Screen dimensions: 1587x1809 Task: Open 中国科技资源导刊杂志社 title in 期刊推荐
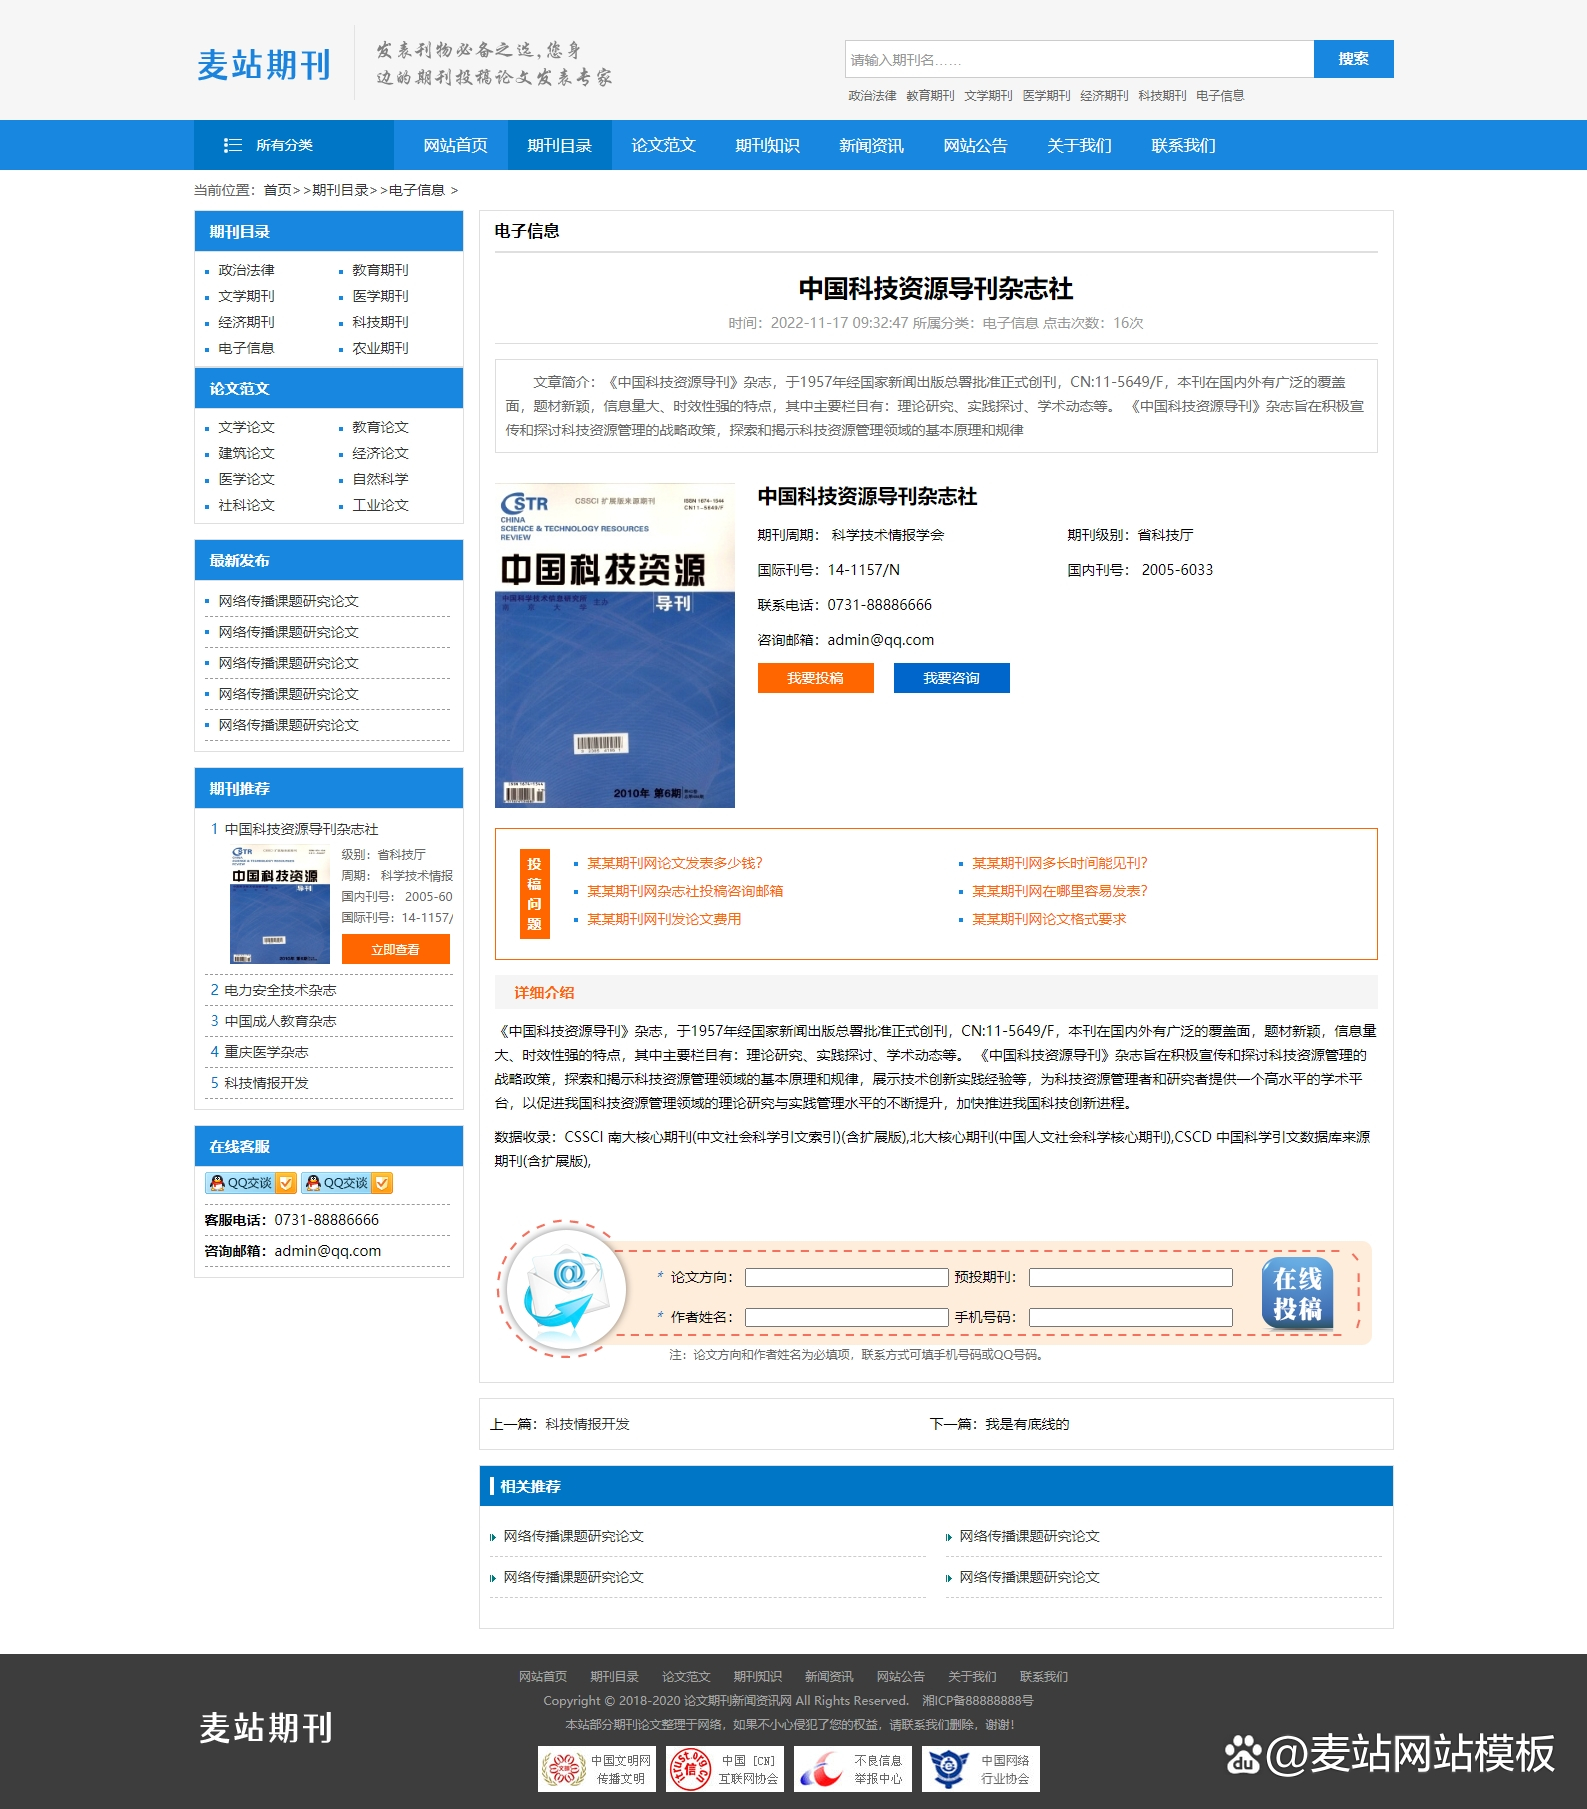[x=301, y=829]
